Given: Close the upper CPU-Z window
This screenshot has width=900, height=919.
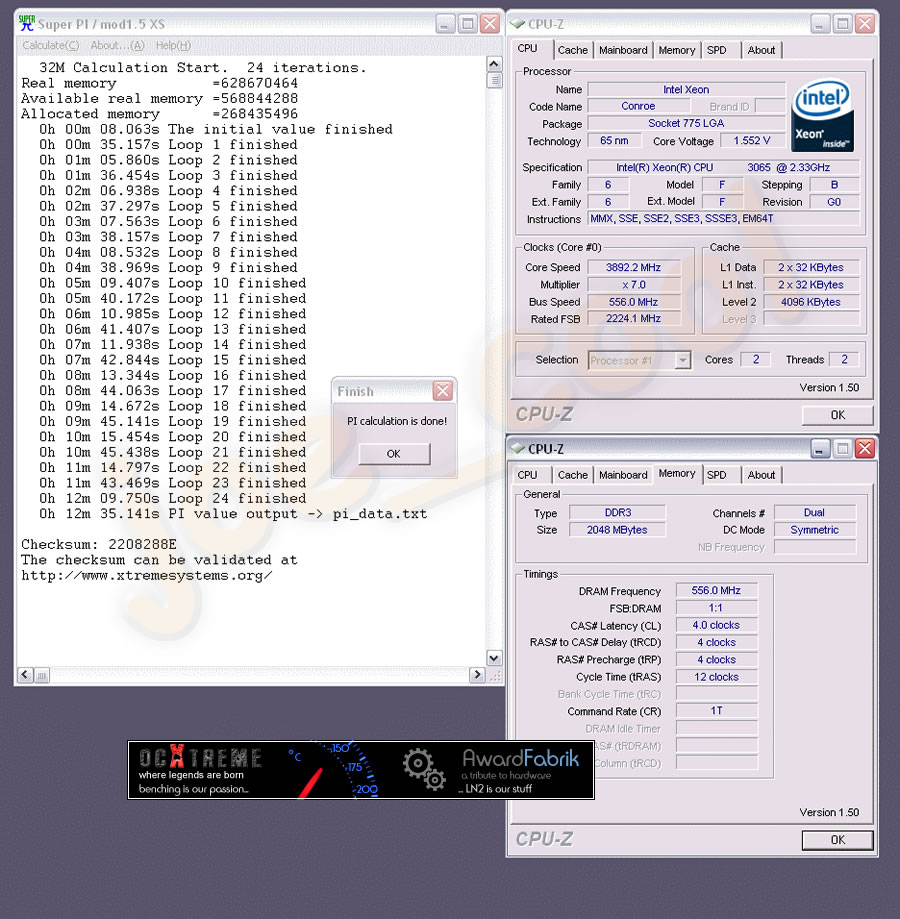Looking at the screenshot, I should point(865,24).
